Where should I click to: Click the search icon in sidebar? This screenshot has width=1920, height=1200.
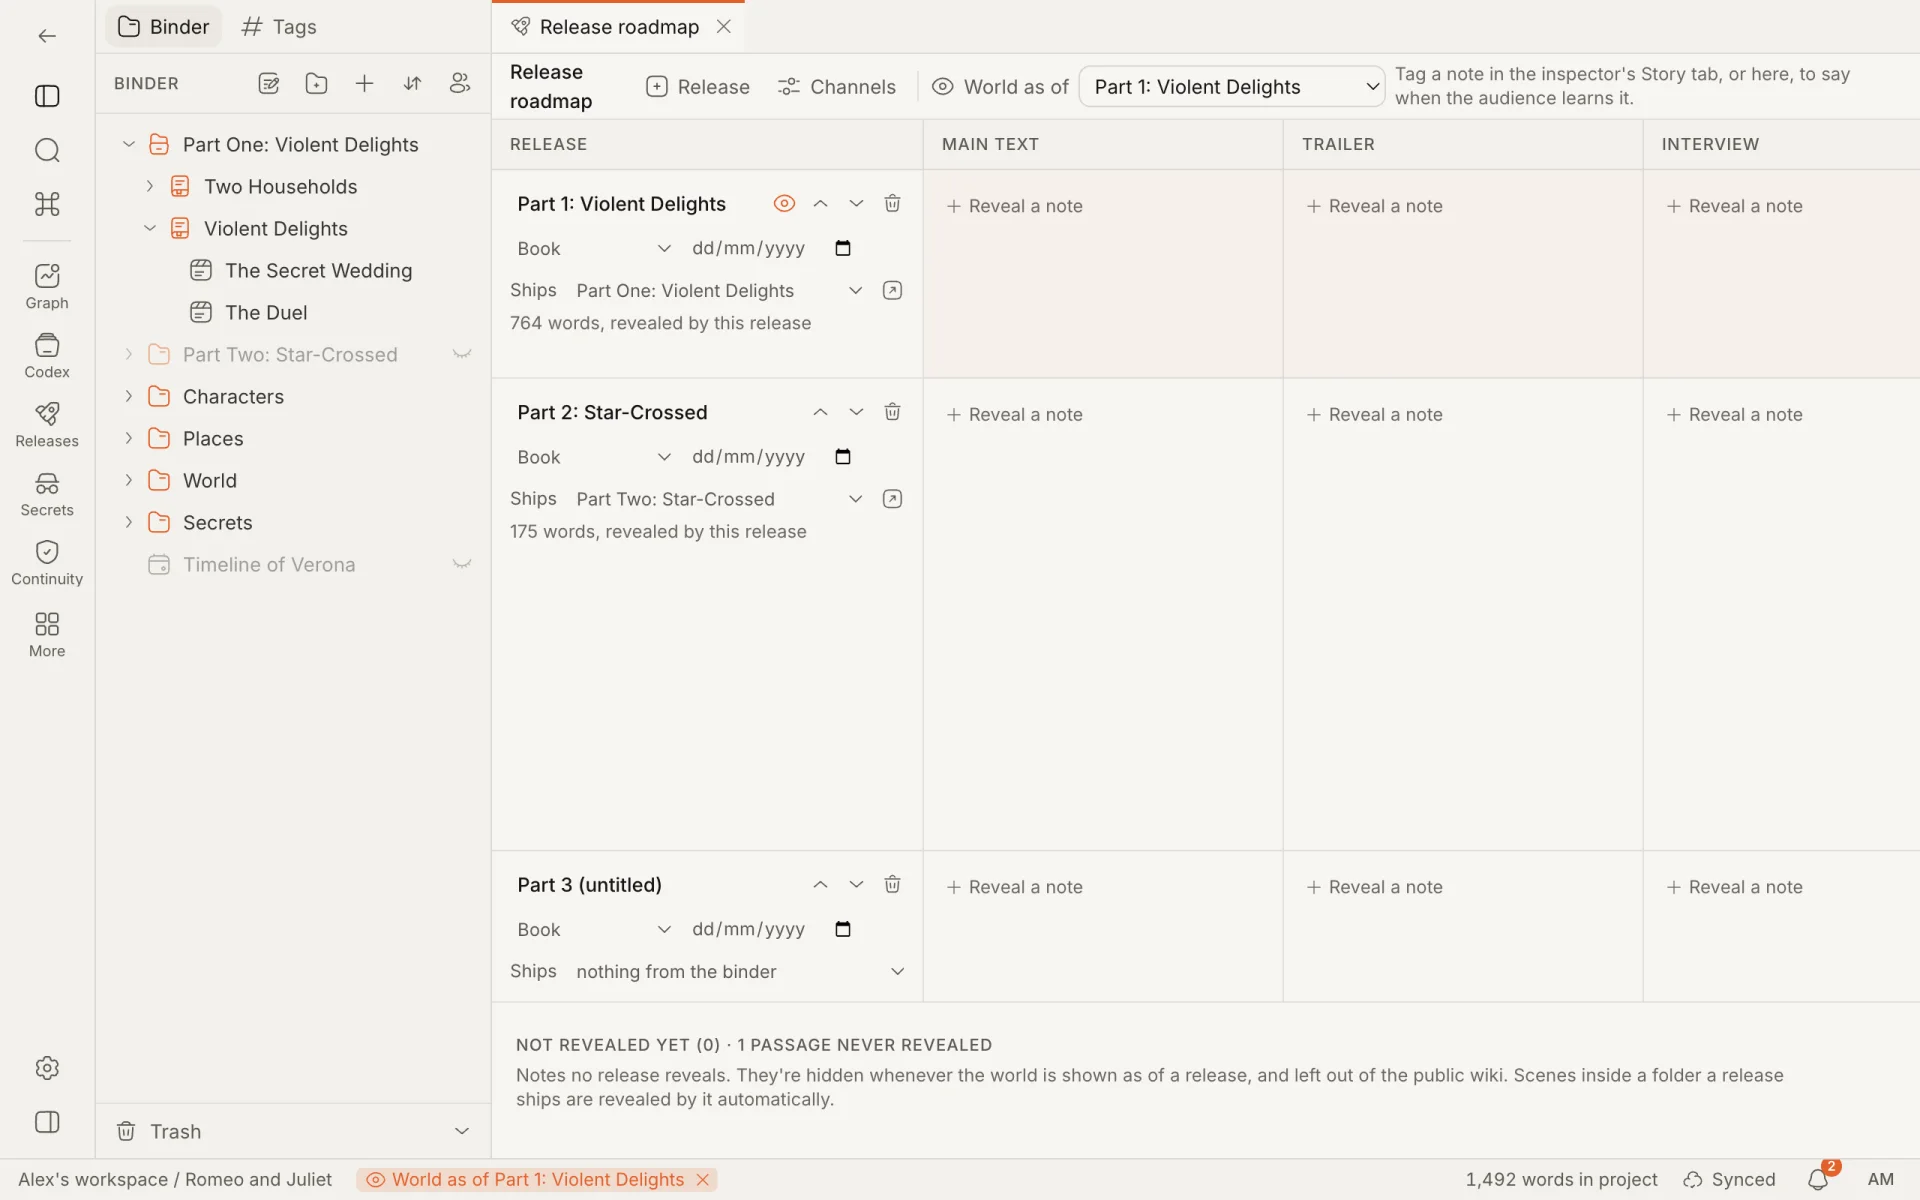click(x=47, y=150)
